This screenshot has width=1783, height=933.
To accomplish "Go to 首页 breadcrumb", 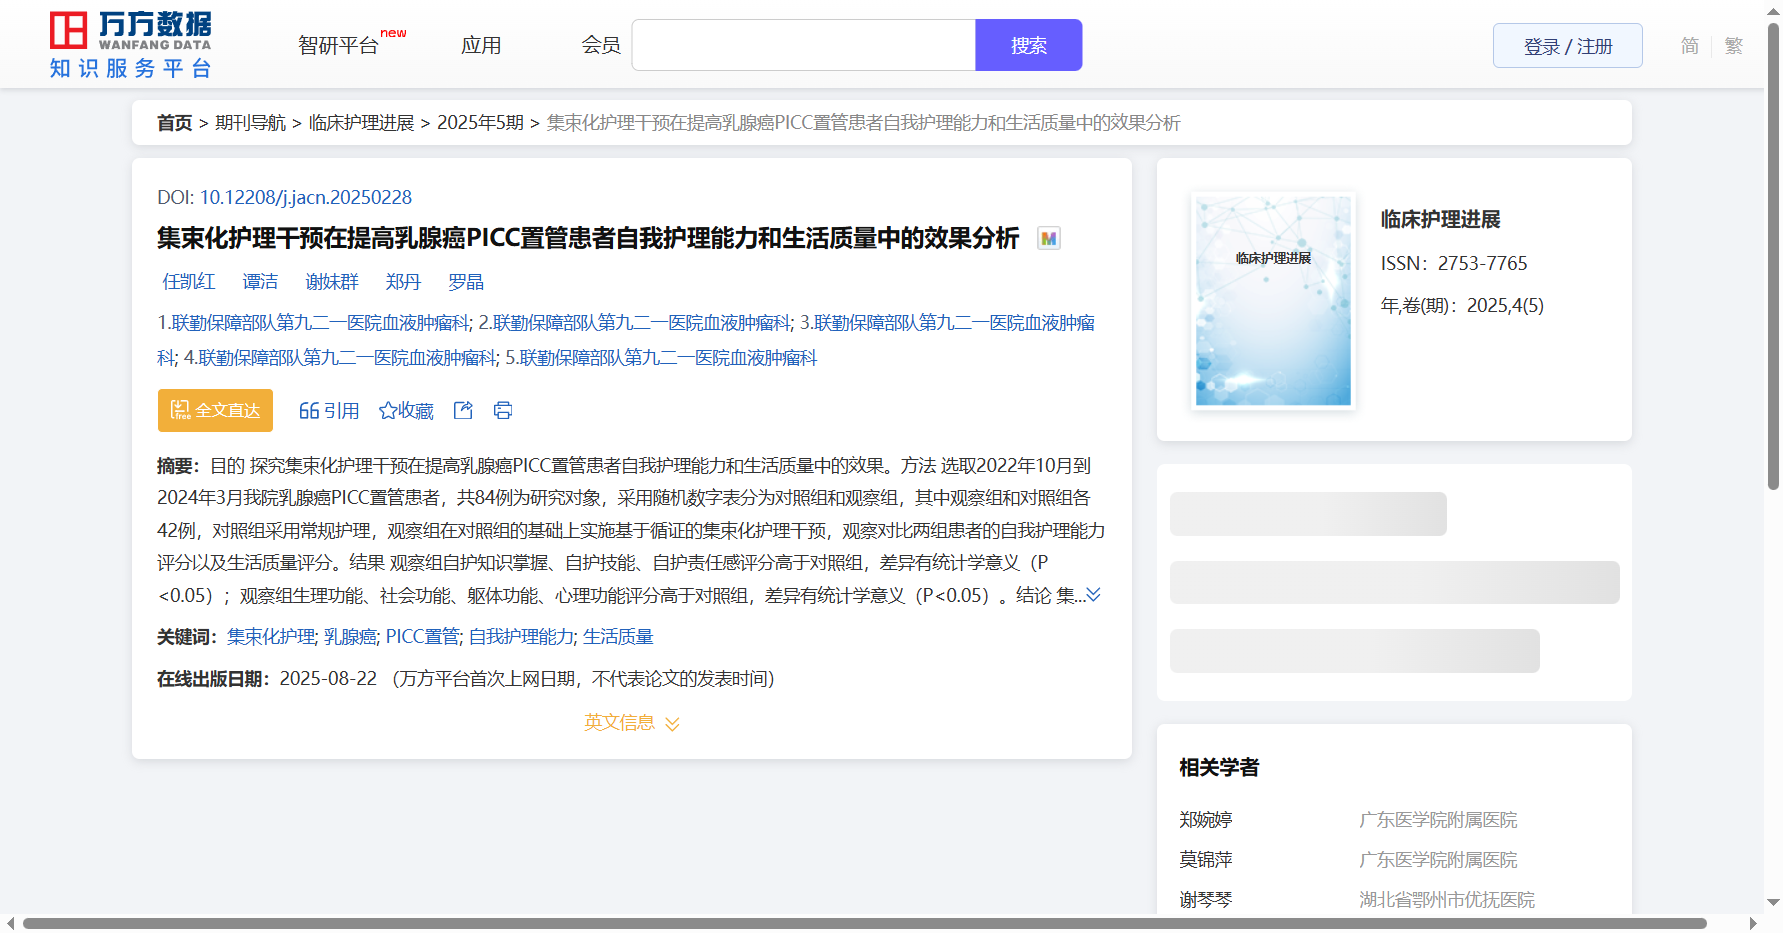I will pos(174,123).
